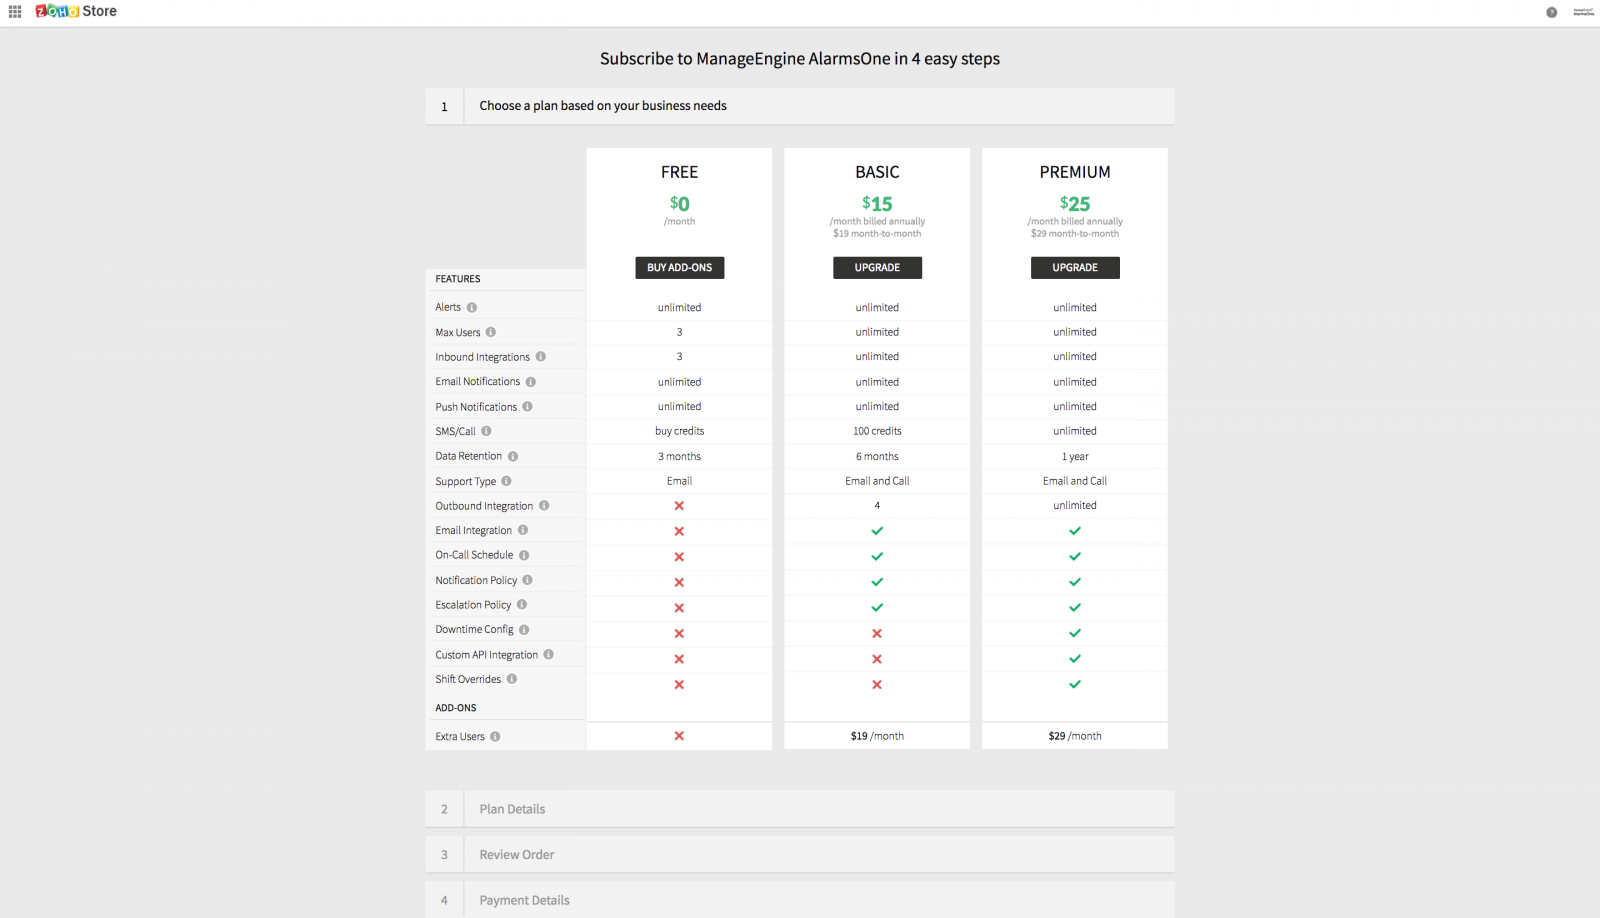Click '1 year' data retention value
The width and height of the screenshot is (1600, 918).
(1075, 456)
